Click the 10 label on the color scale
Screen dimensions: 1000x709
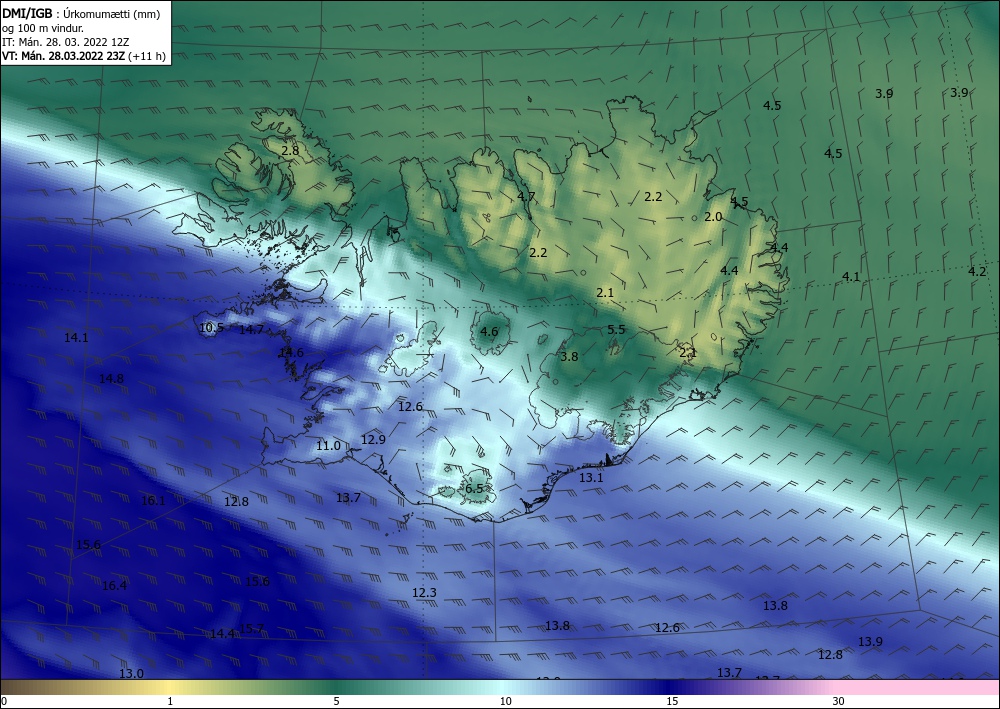tap(506, 702)
